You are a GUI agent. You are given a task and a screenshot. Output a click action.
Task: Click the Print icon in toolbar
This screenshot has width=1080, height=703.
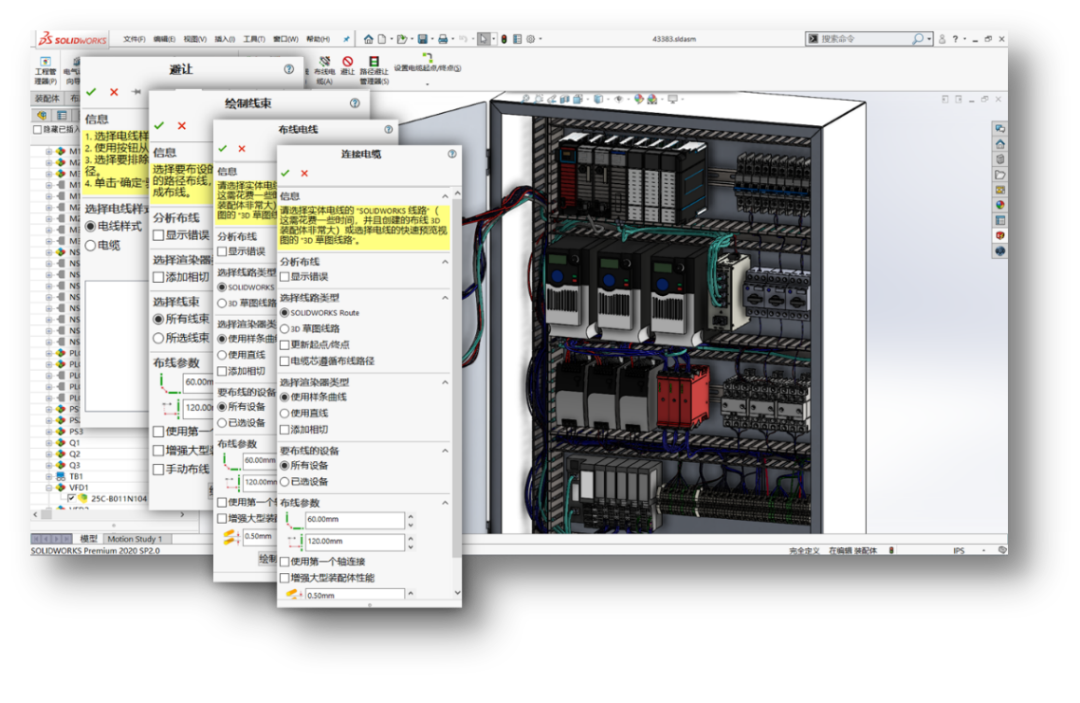pos(442,39)
